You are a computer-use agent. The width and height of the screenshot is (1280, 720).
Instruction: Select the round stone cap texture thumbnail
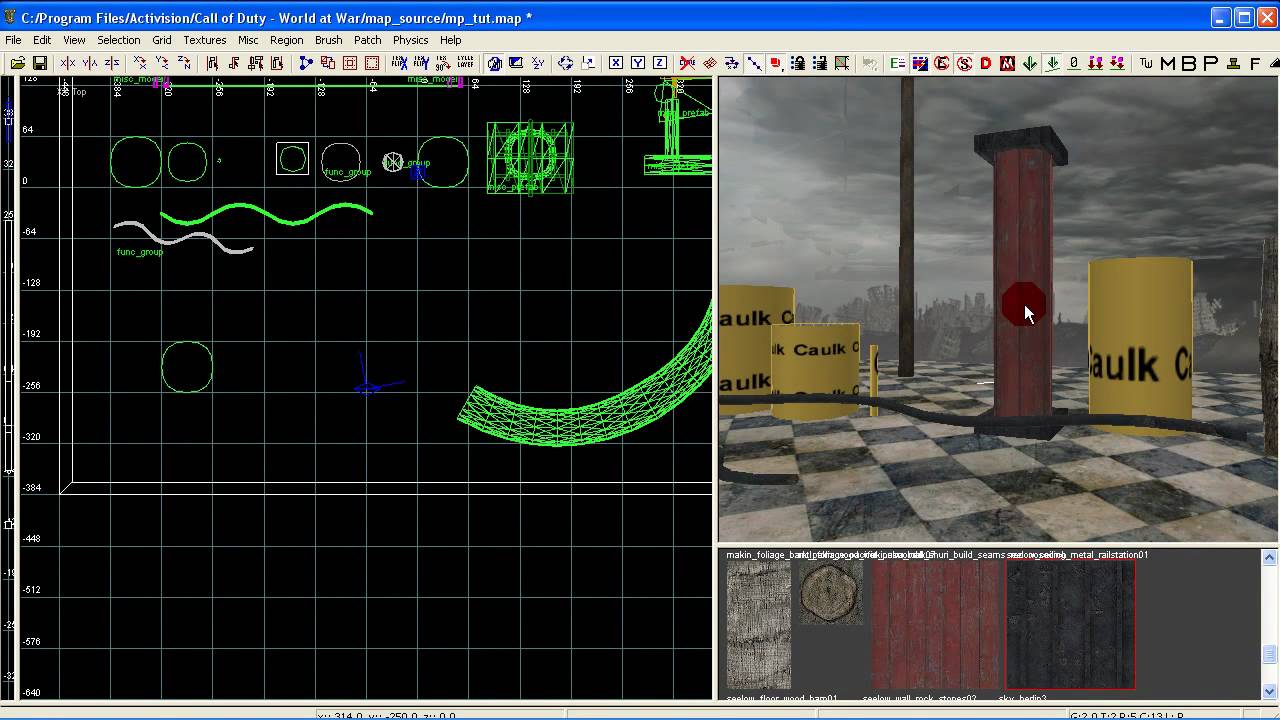point(831,593)
